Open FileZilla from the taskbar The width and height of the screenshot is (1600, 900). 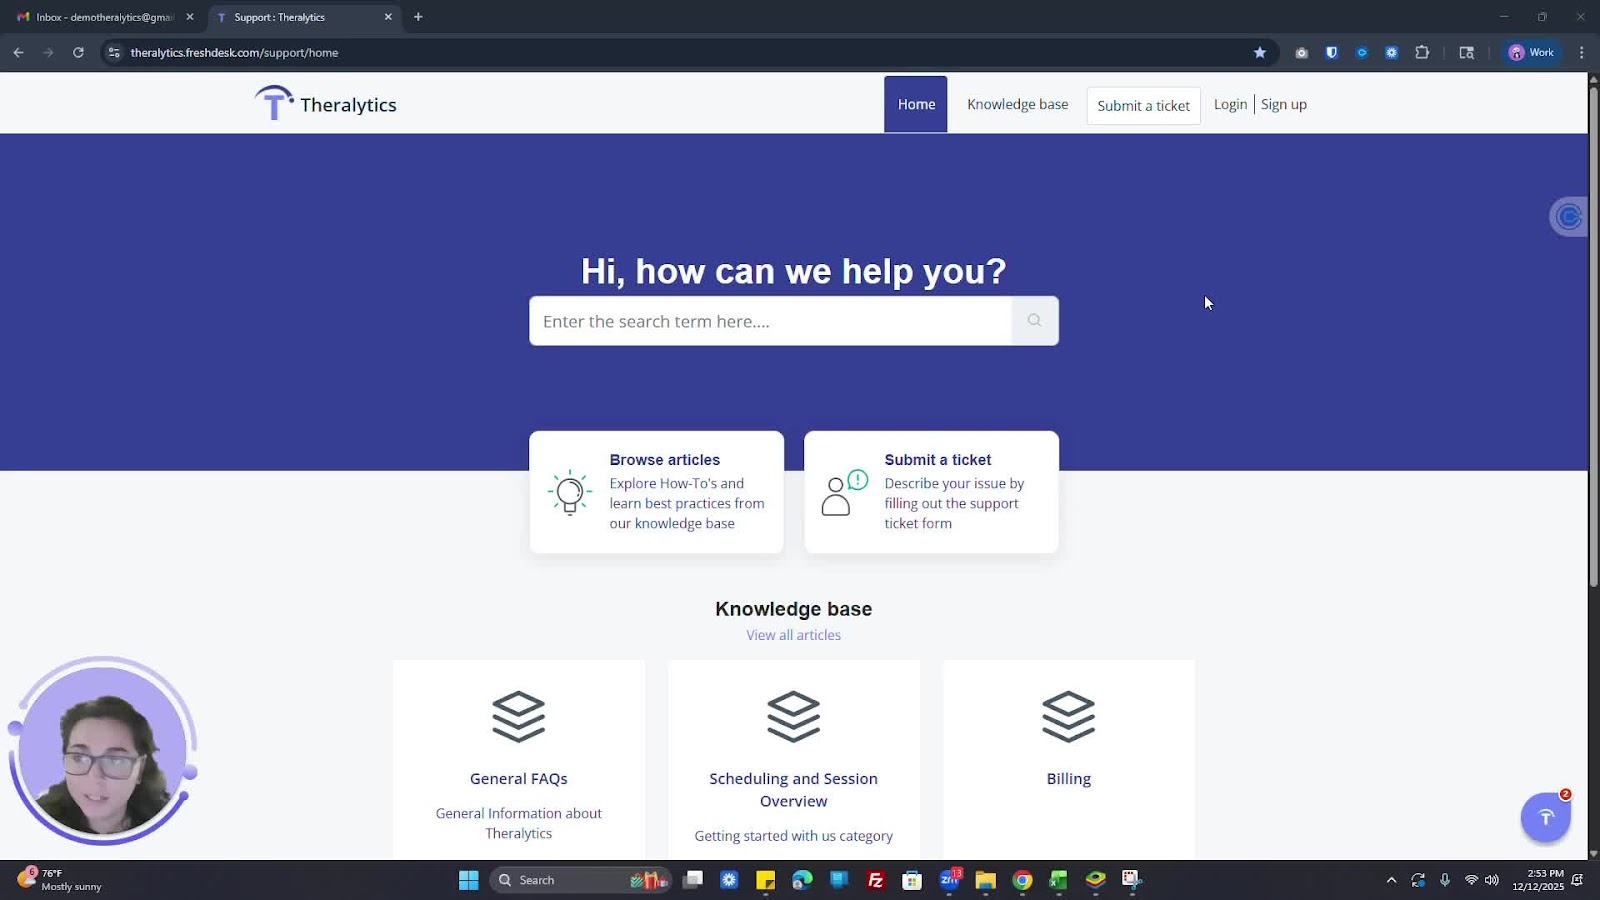(875, 880)
